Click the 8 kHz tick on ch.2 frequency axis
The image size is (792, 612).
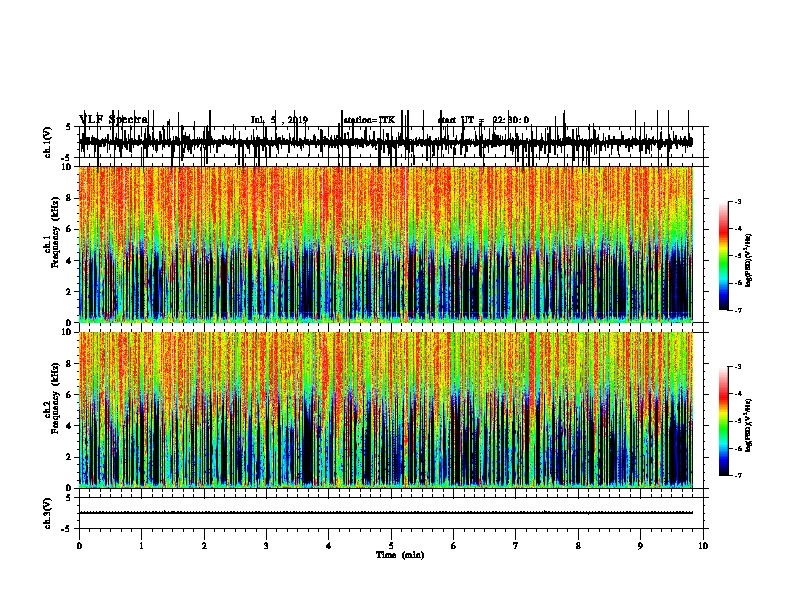[69, 364]
